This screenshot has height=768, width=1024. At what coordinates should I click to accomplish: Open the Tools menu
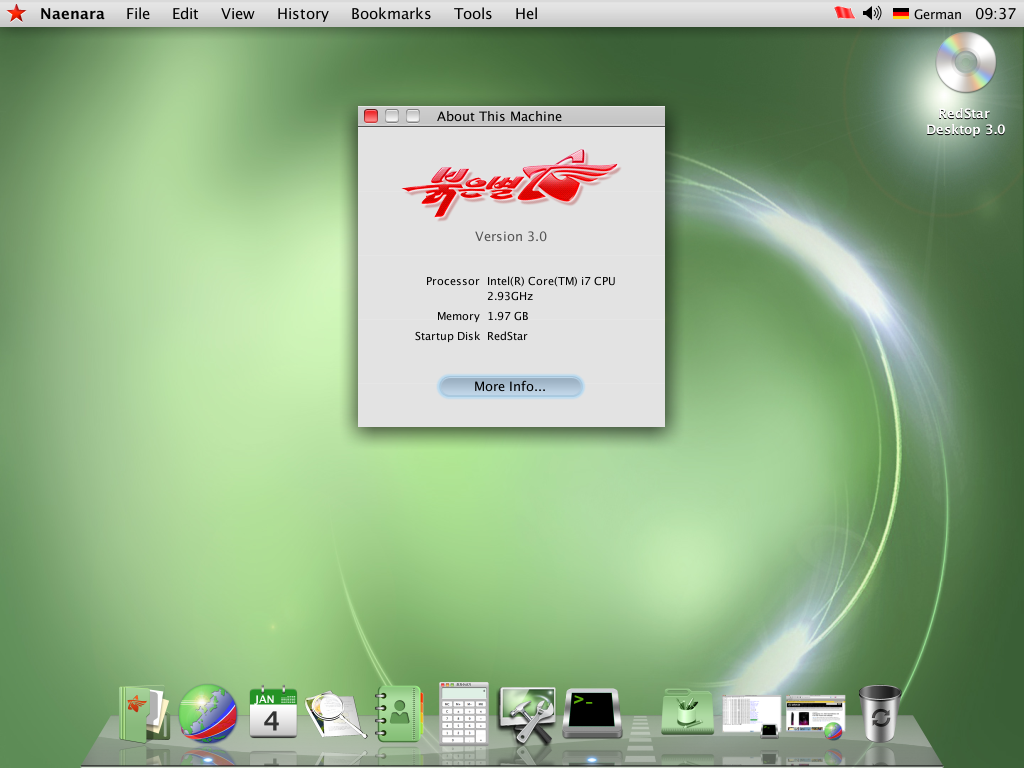[x=472, y=13]
